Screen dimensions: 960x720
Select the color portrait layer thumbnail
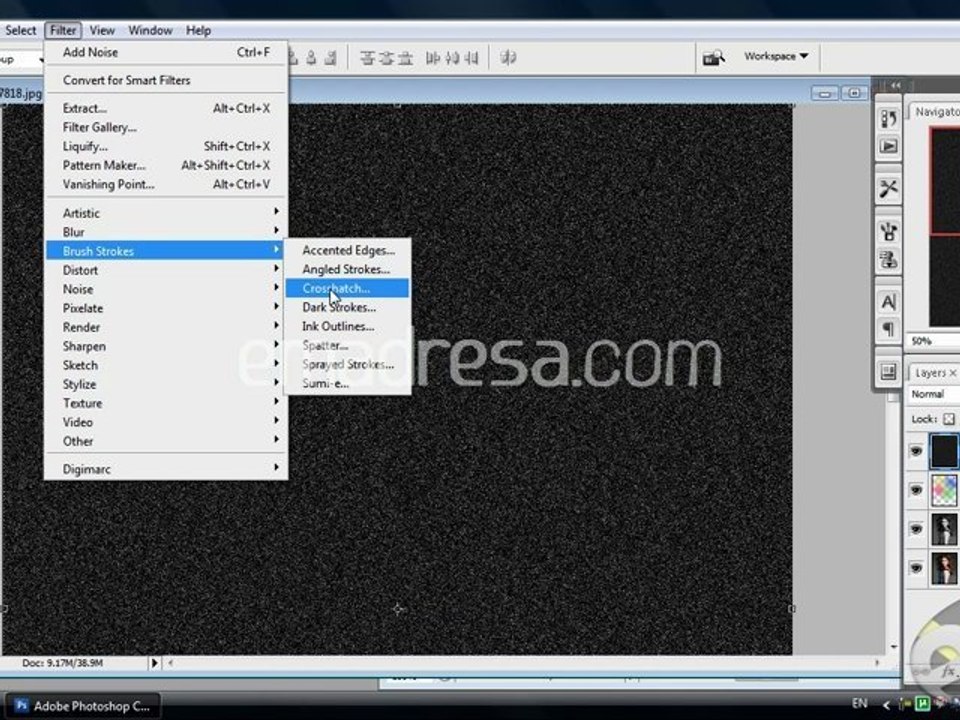point(945,568)
